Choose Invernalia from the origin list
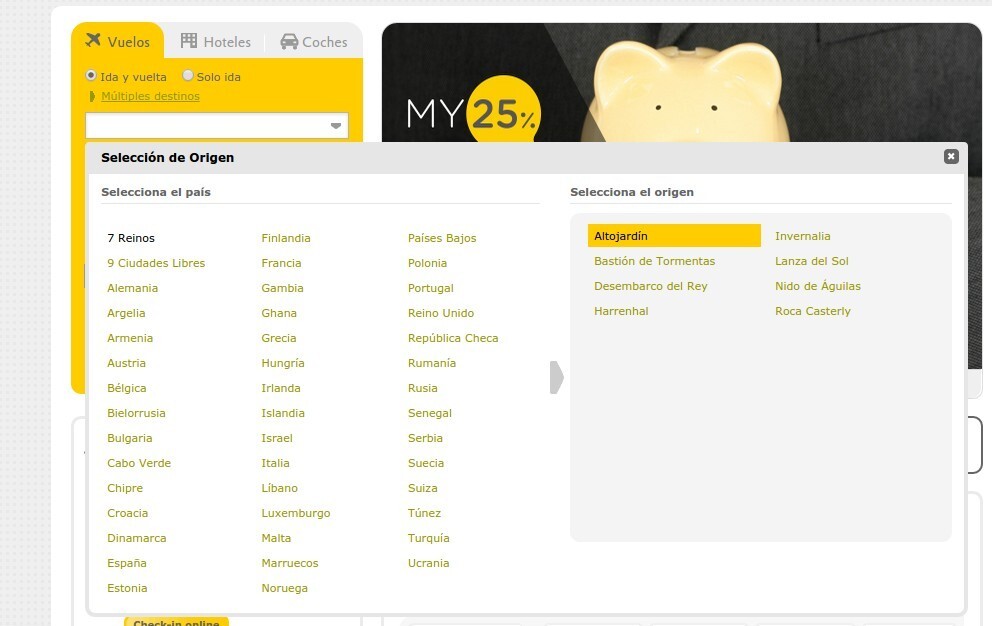Image resolution: width=992 pixels, height=626 pixels. point(803,236)
